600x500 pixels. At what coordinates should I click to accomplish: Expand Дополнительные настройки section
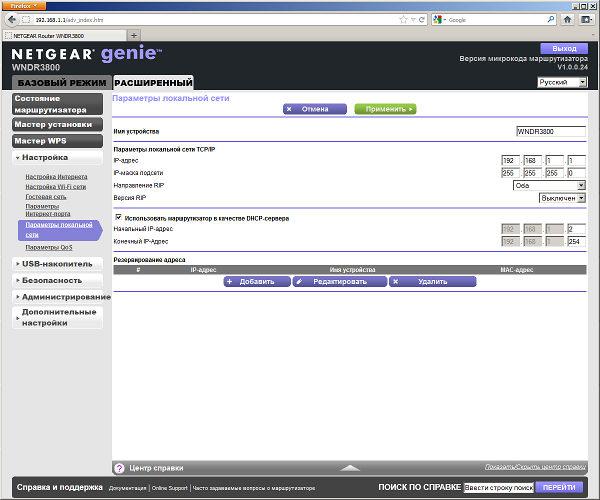[57, 318]
